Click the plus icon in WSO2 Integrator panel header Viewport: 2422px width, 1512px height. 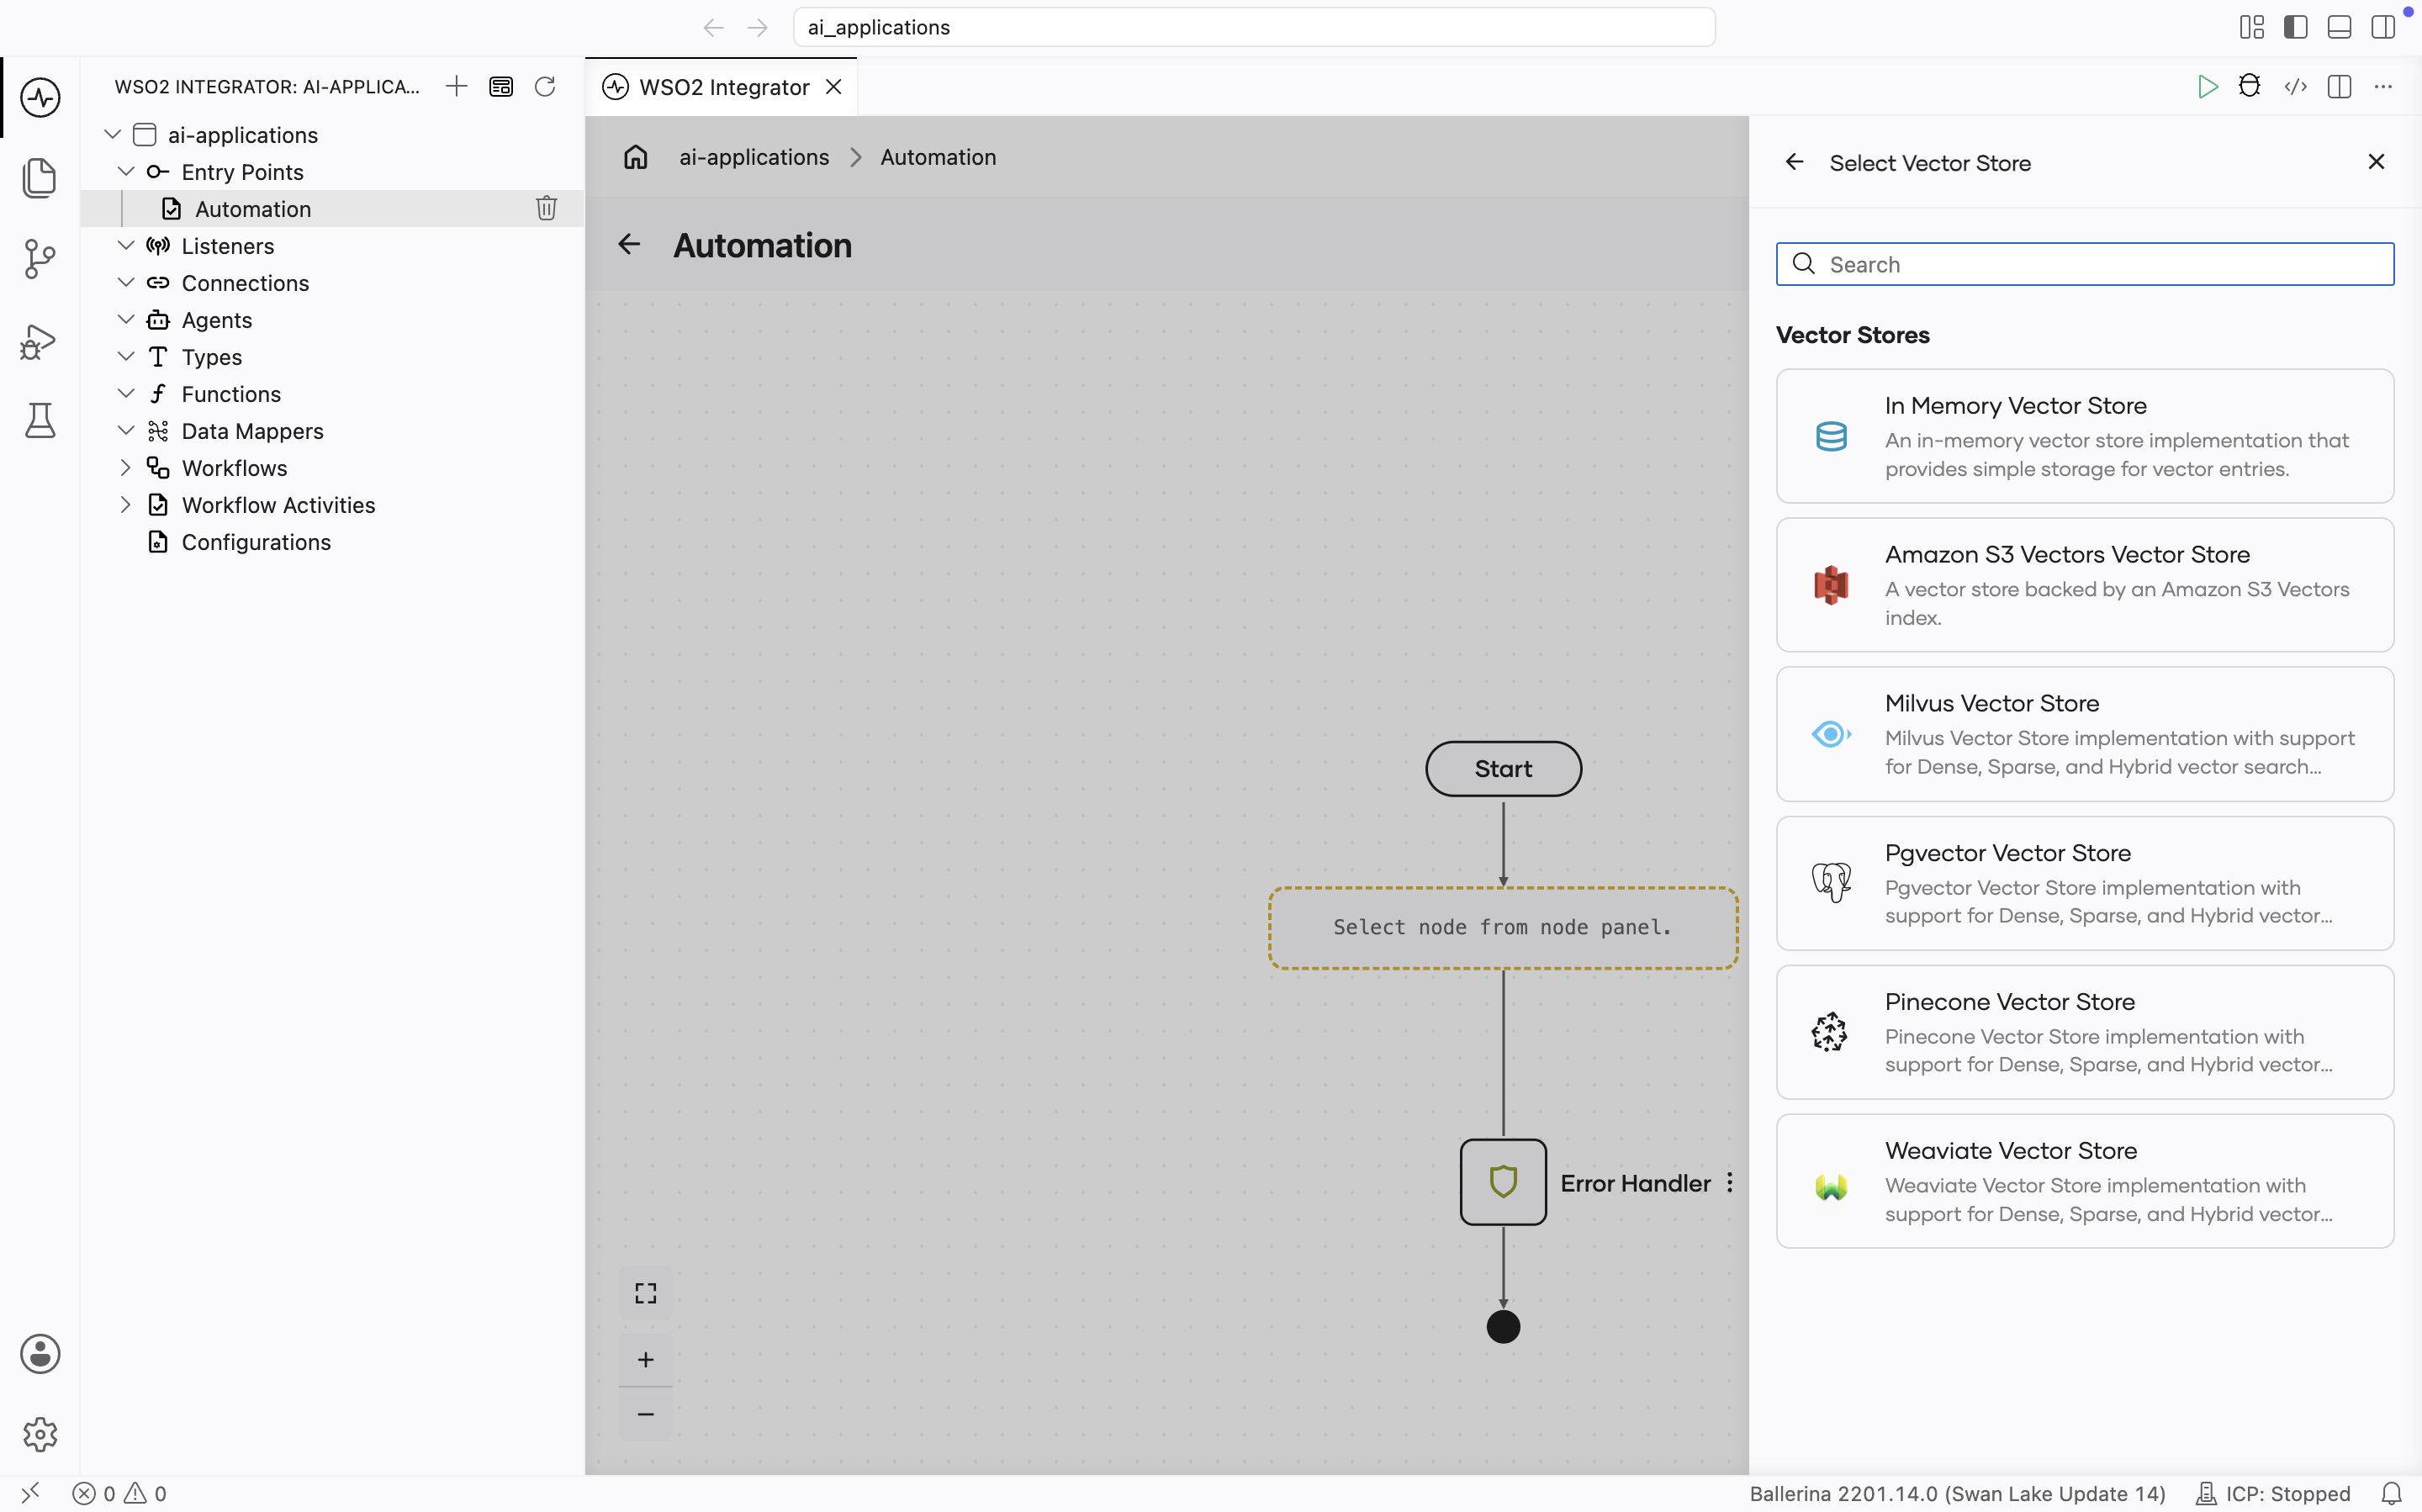(456, 86)
